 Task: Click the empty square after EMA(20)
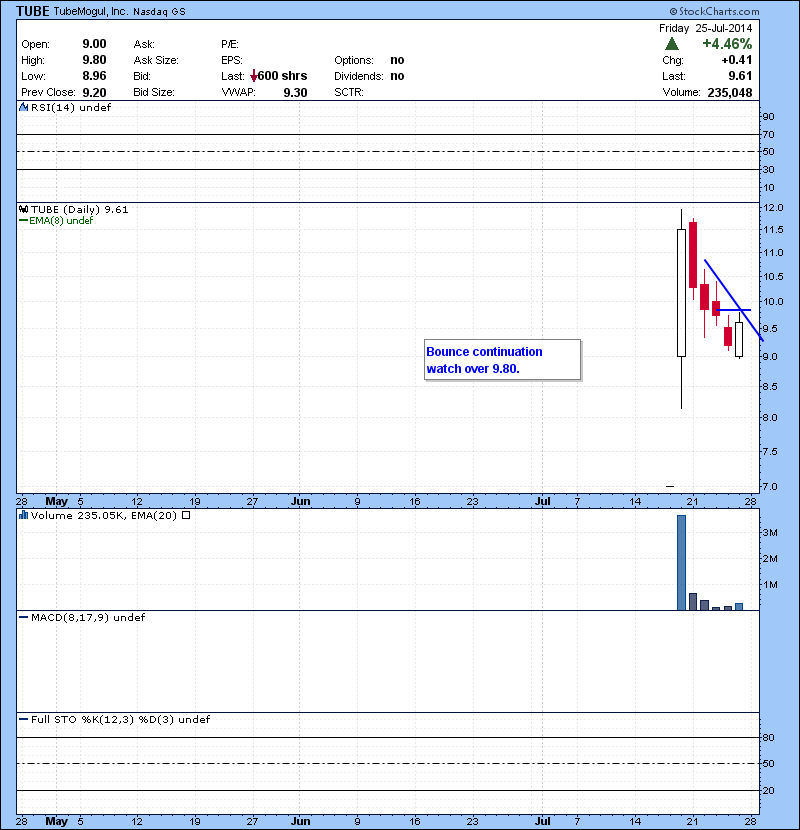coord(186,515)
